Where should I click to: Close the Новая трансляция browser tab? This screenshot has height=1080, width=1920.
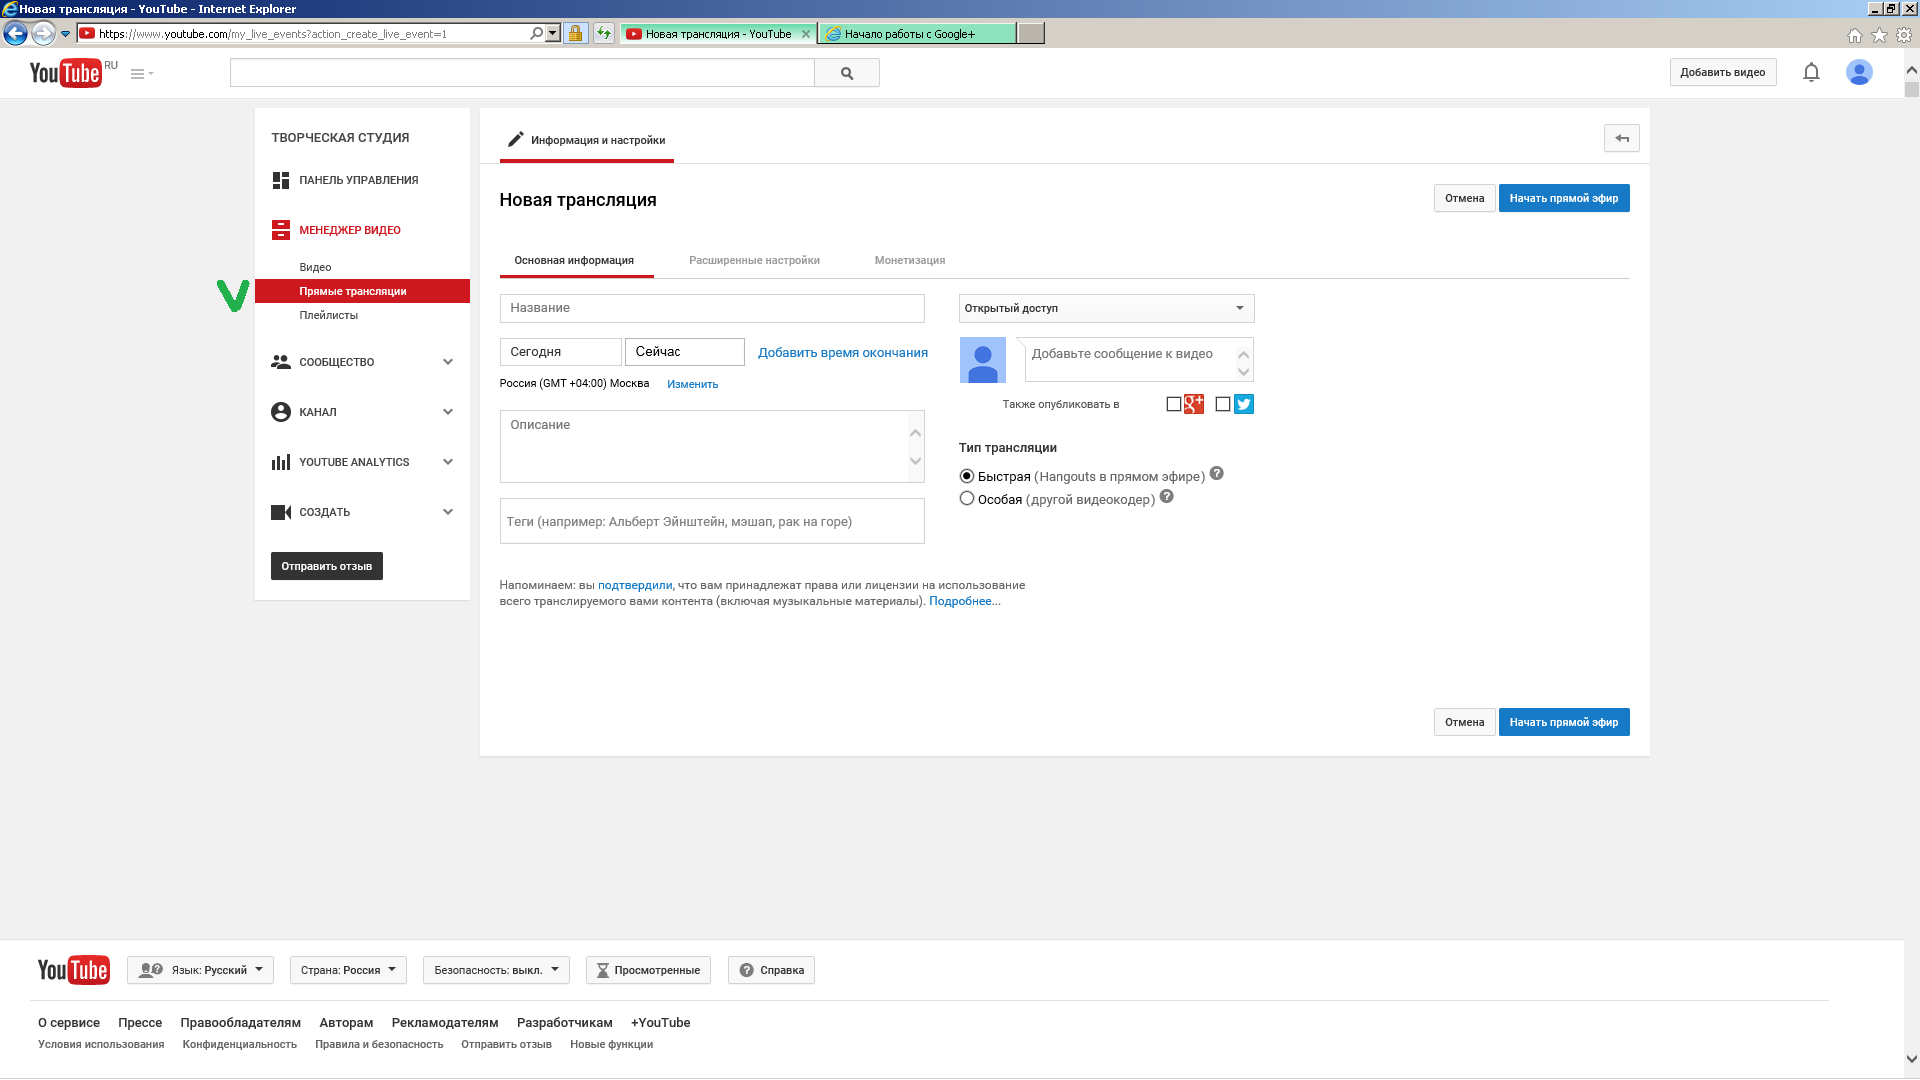coord(806,33)
